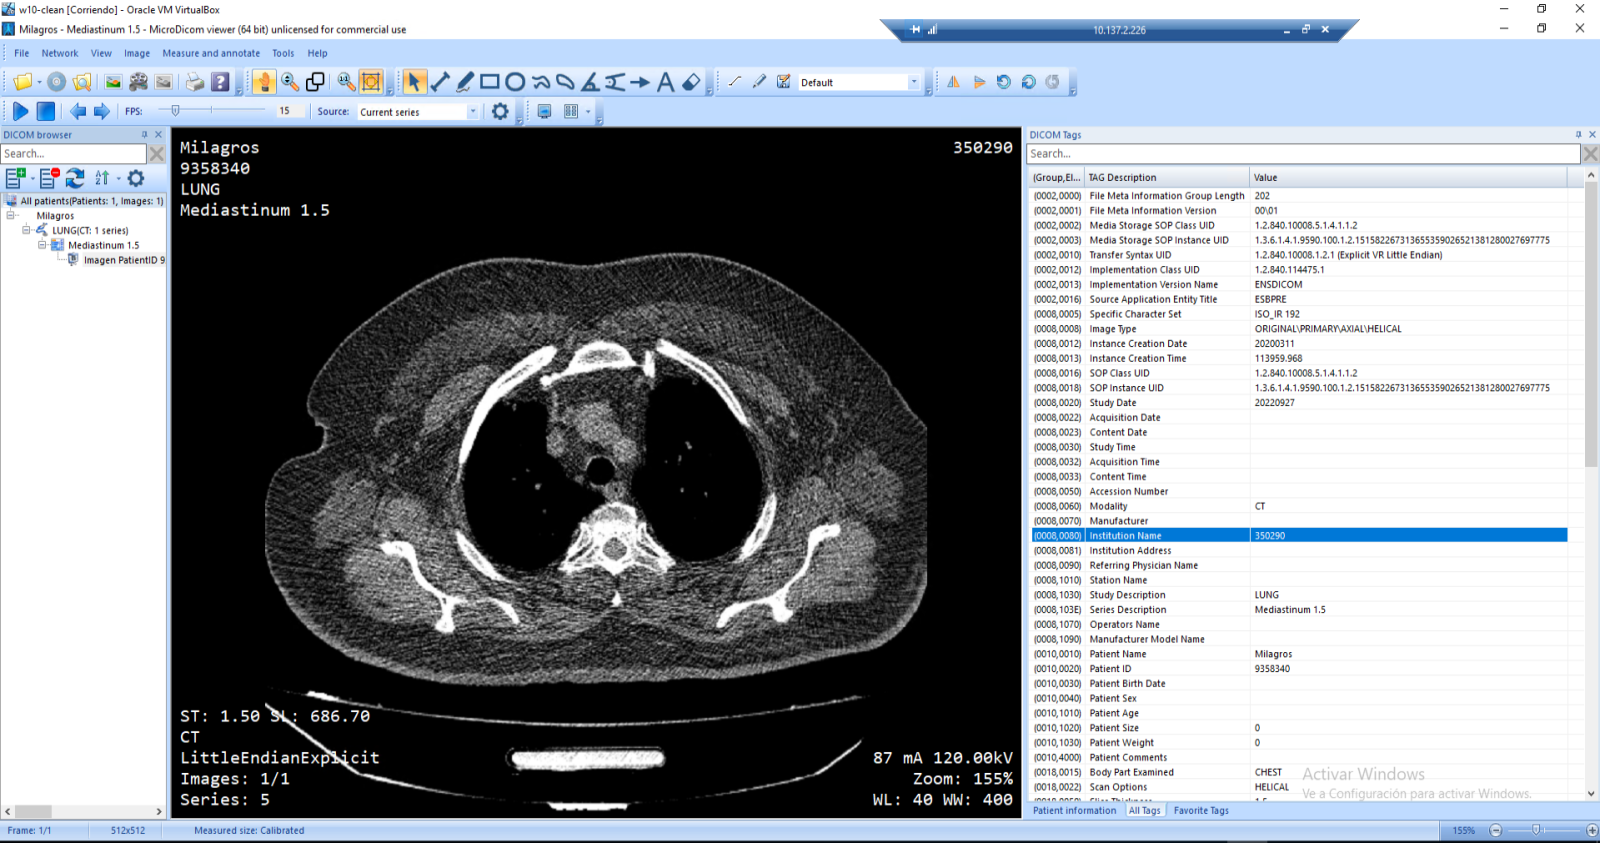The height and width of the screenshot is (843, 1600).
Task: Click the fit-to-window icon
Action: pos(371,82)
